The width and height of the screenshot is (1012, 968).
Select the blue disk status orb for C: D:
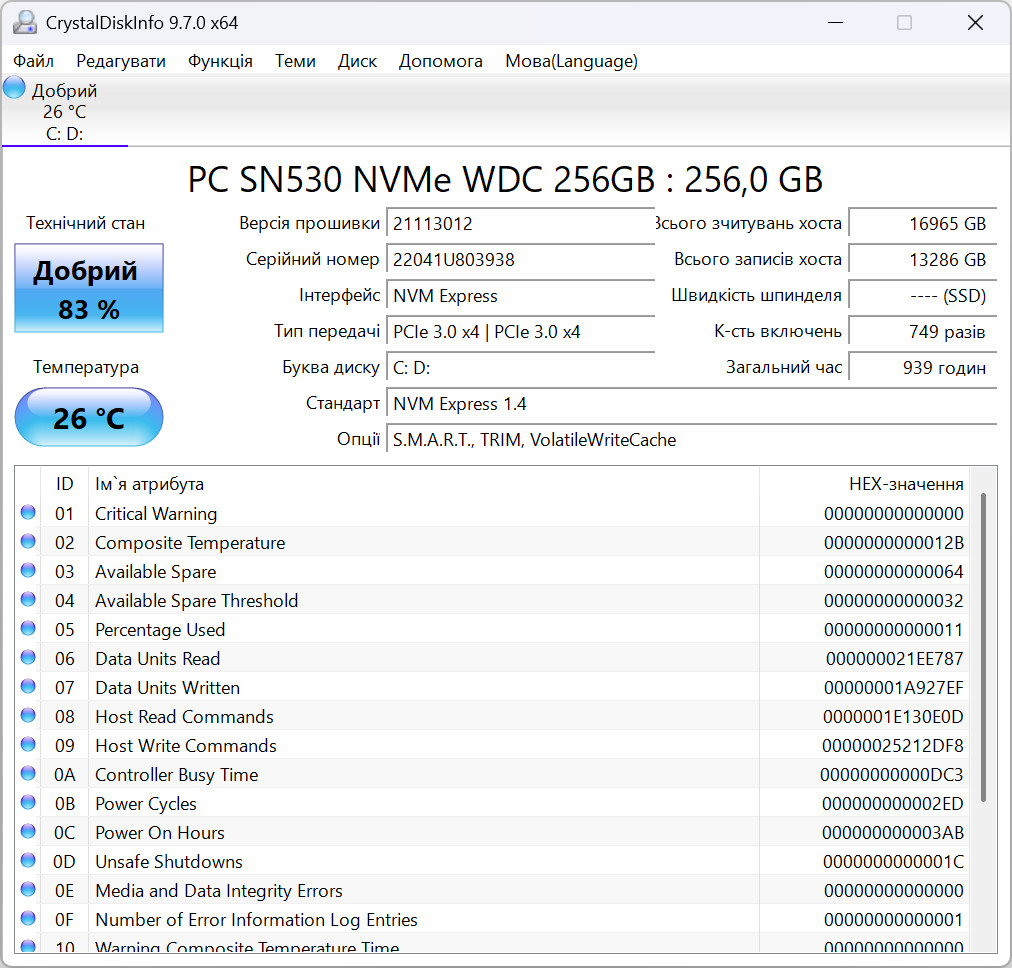coord(14,87)
